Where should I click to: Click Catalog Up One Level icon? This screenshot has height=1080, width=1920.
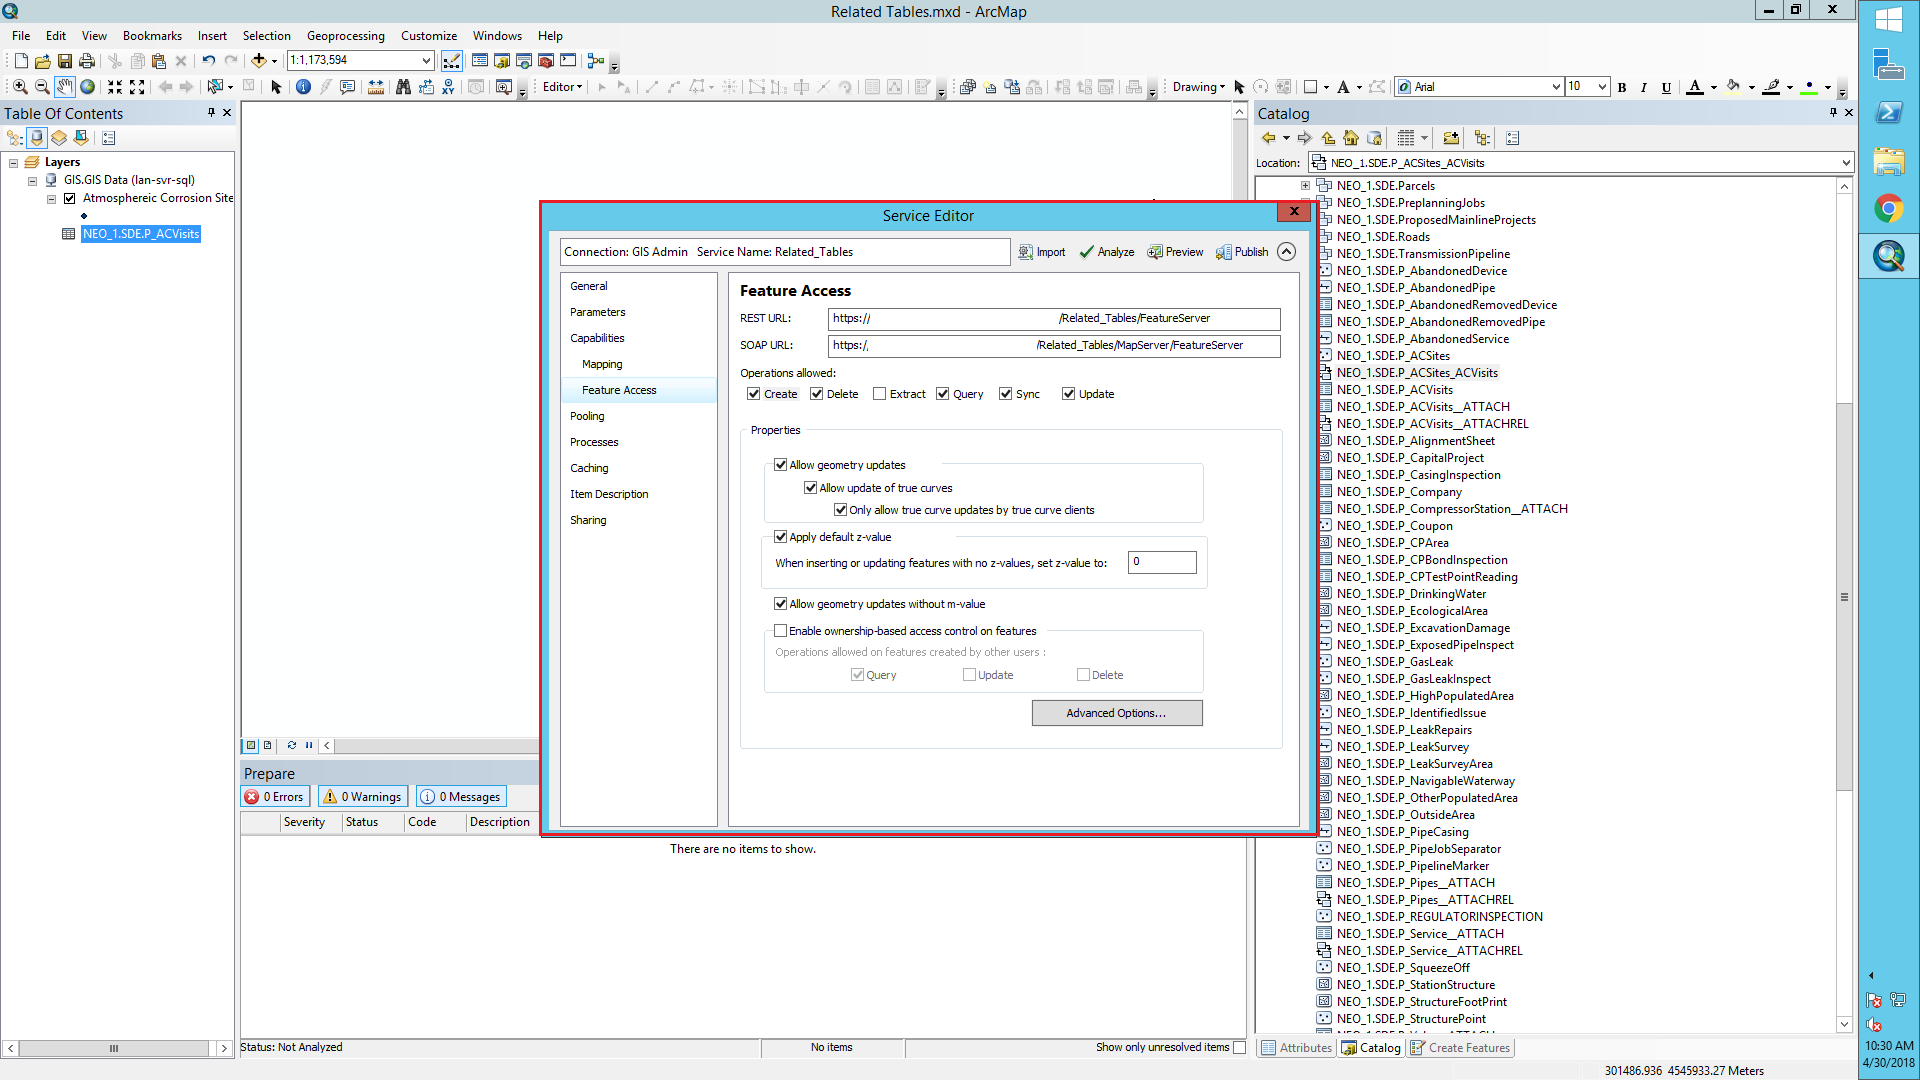pyautogui.click(x=1328, y=138)
